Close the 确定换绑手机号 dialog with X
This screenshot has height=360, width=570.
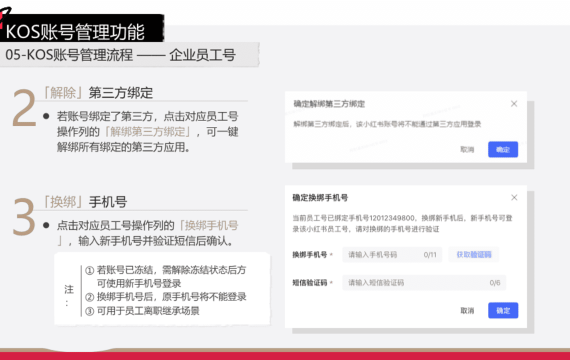[514, 197]
